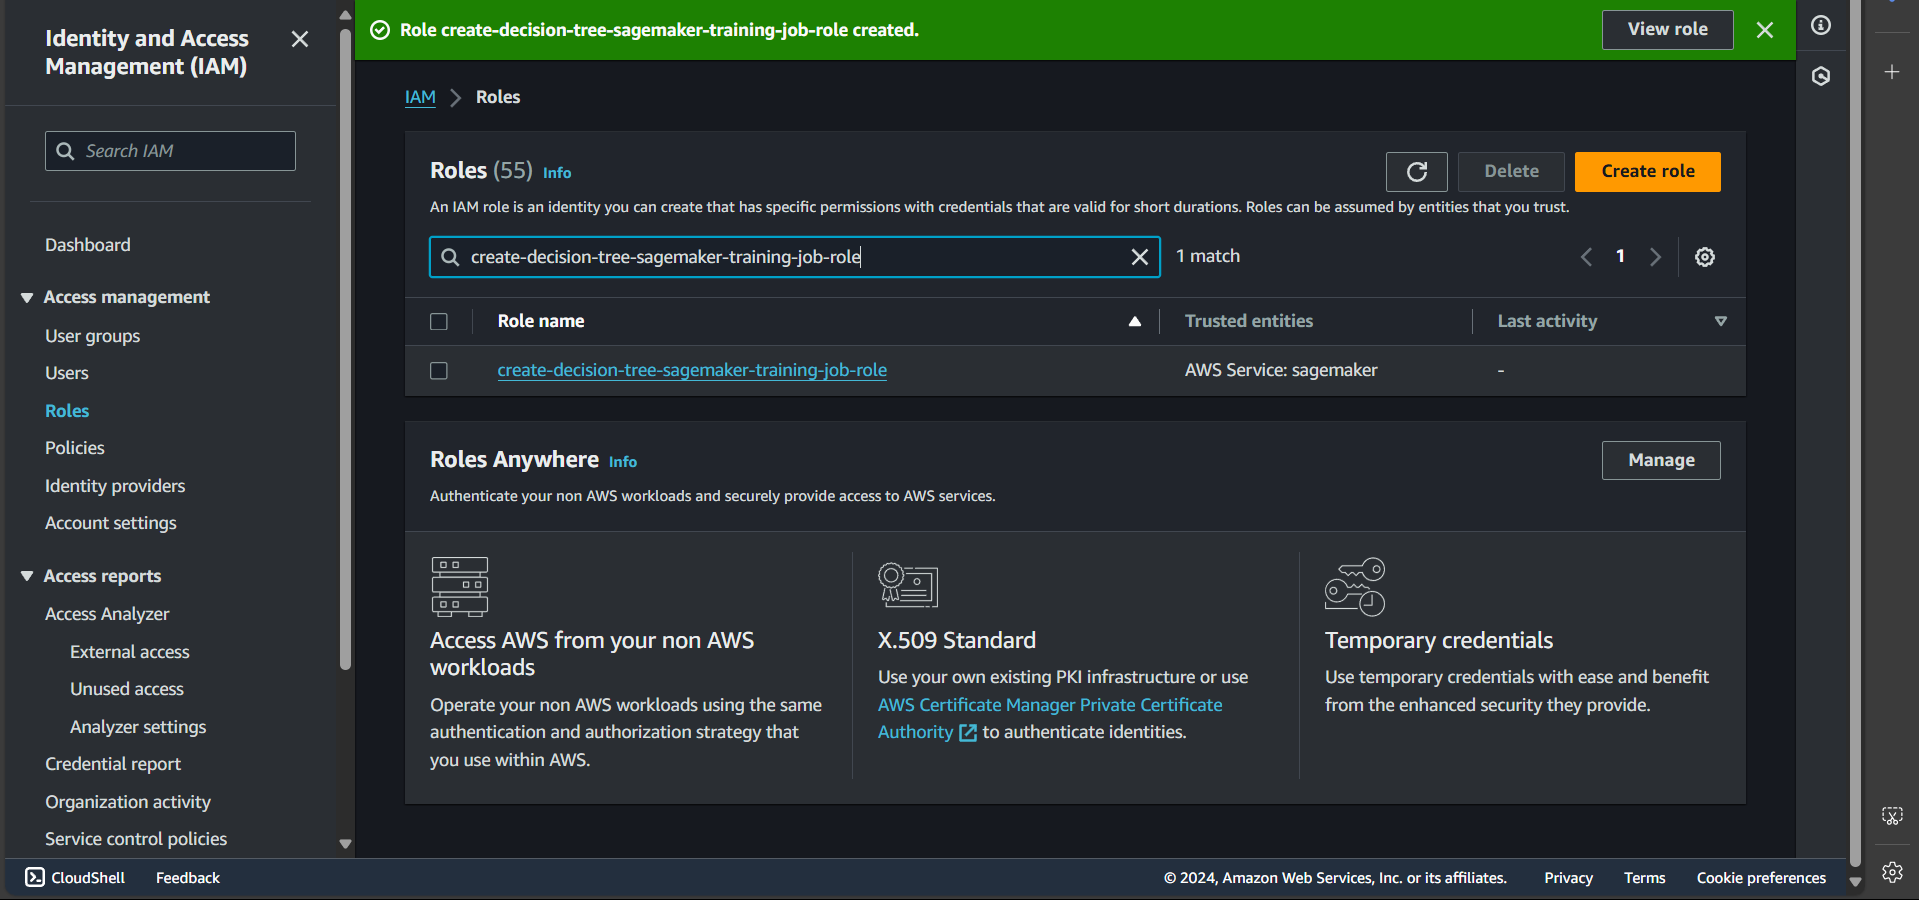Open the create-decision-tree-sagemaker-training-job-role link
Image resolution: width=1919 pixels, height=900 pixels.
coord(692,370)
